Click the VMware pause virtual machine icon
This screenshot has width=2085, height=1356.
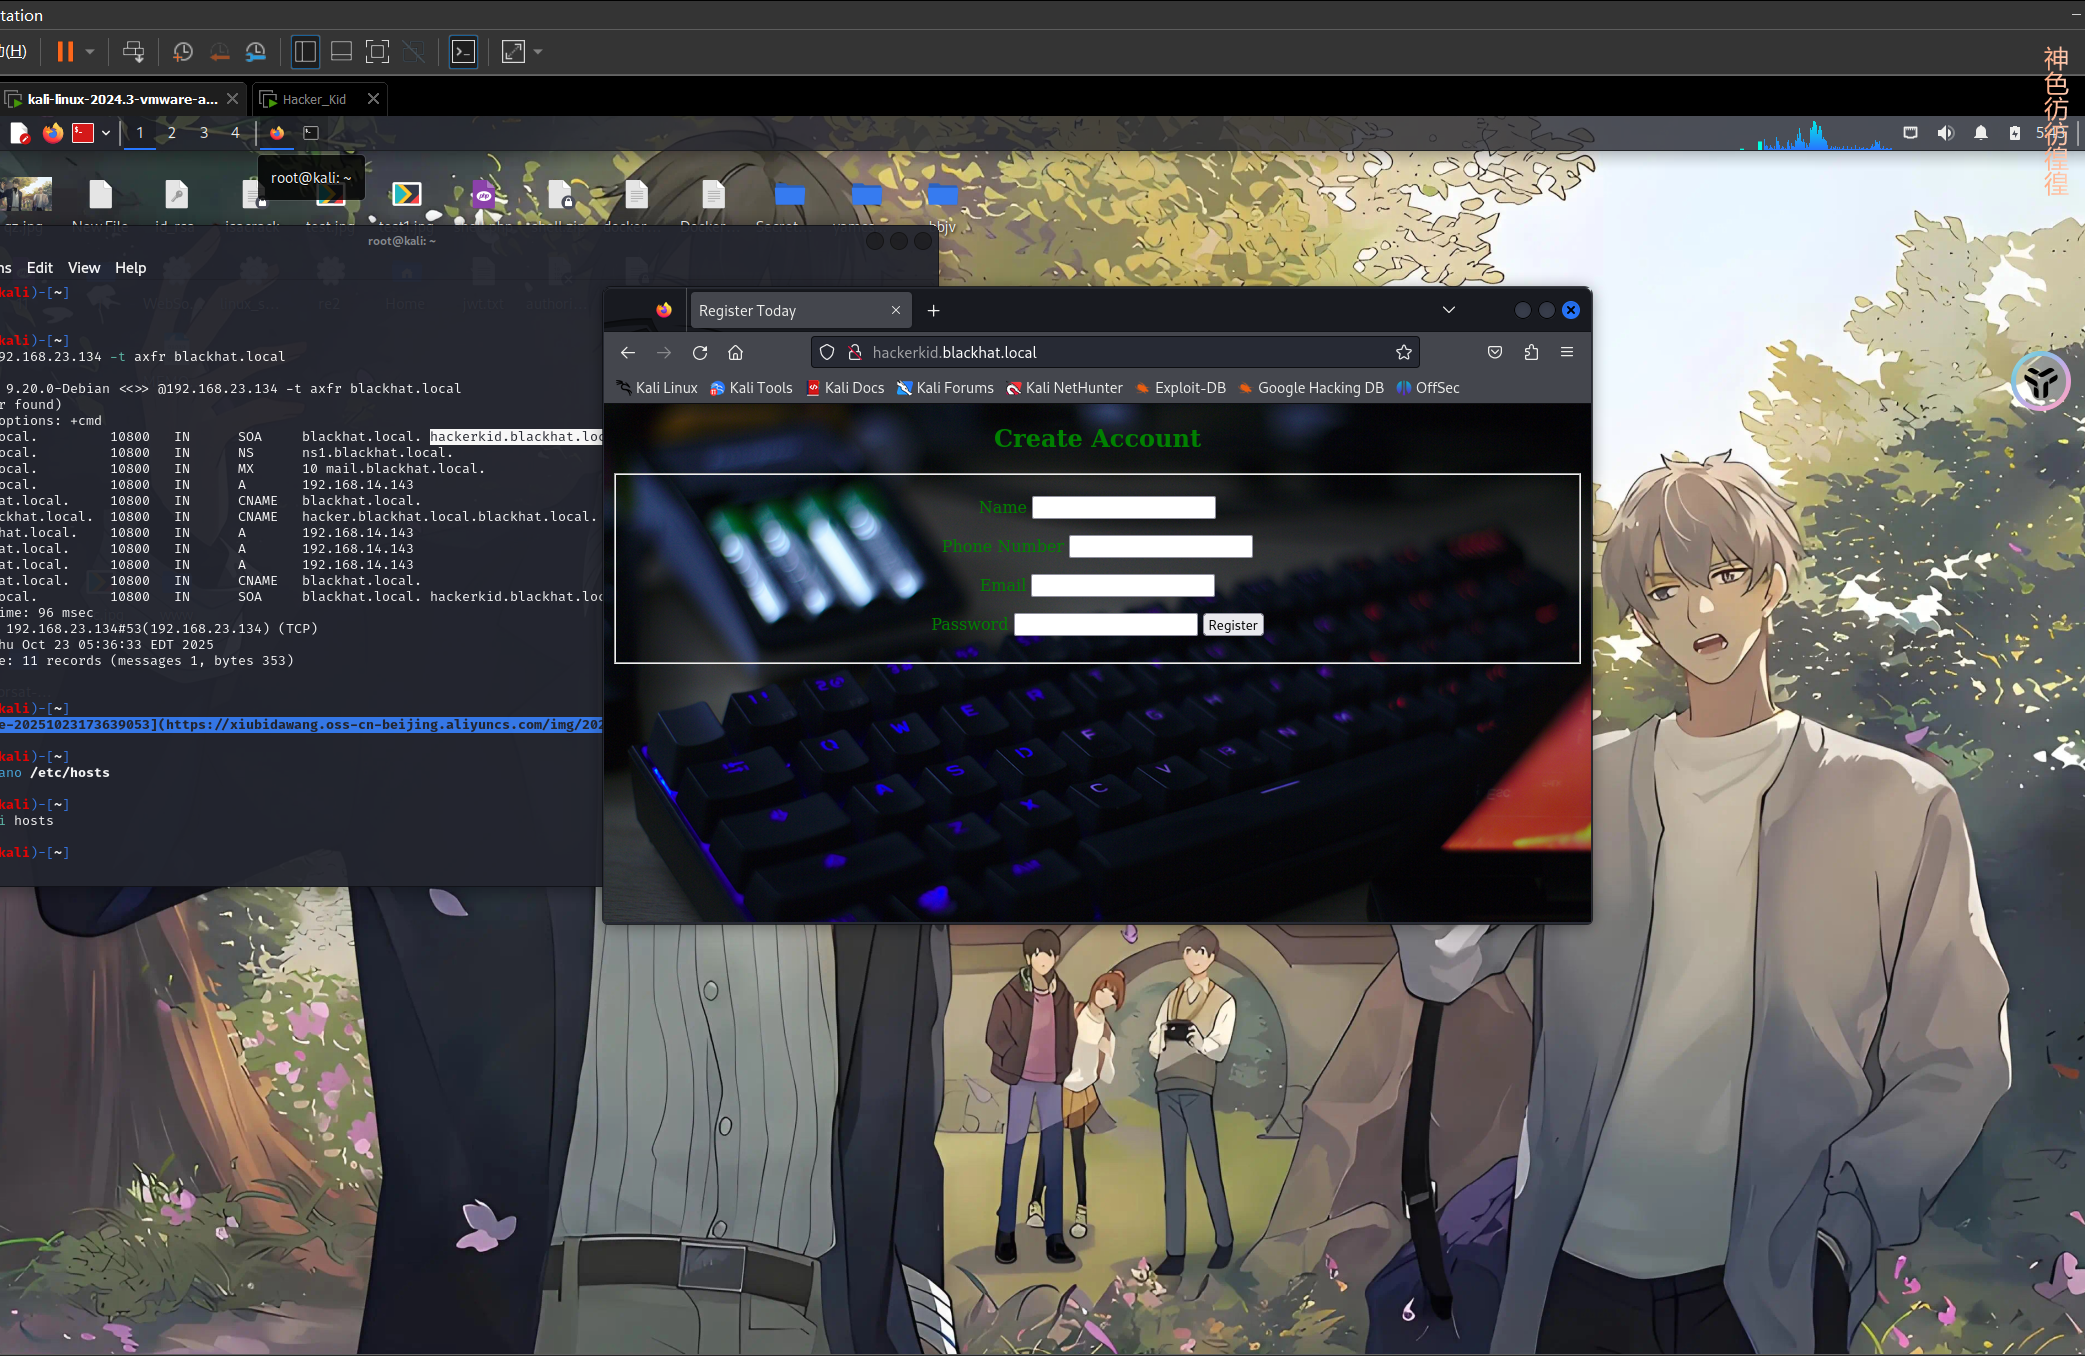65,52
